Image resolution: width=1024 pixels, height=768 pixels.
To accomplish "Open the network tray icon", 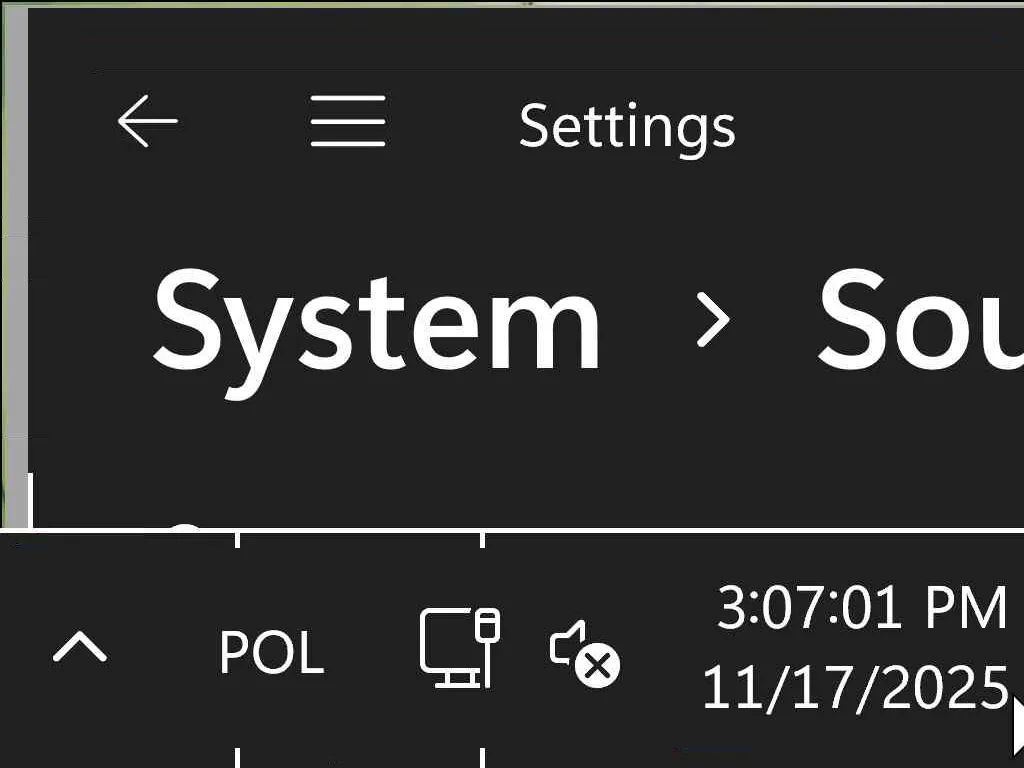I will coord(459,648).
